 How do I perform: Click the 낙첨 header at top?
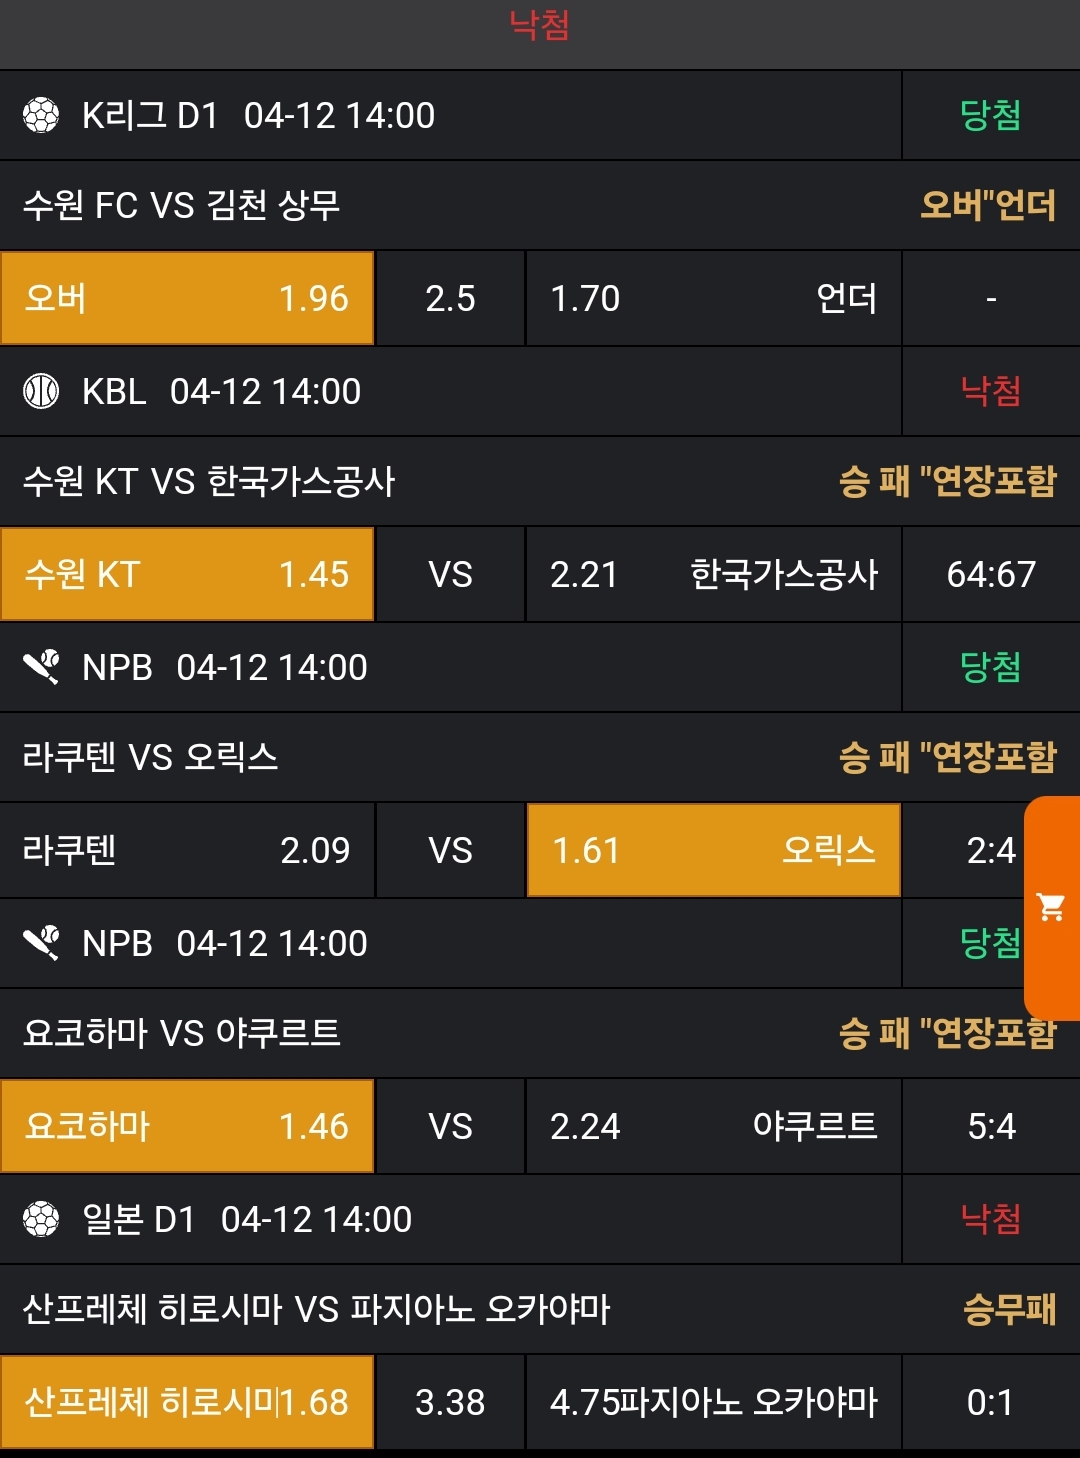click(x=539, y=25)
